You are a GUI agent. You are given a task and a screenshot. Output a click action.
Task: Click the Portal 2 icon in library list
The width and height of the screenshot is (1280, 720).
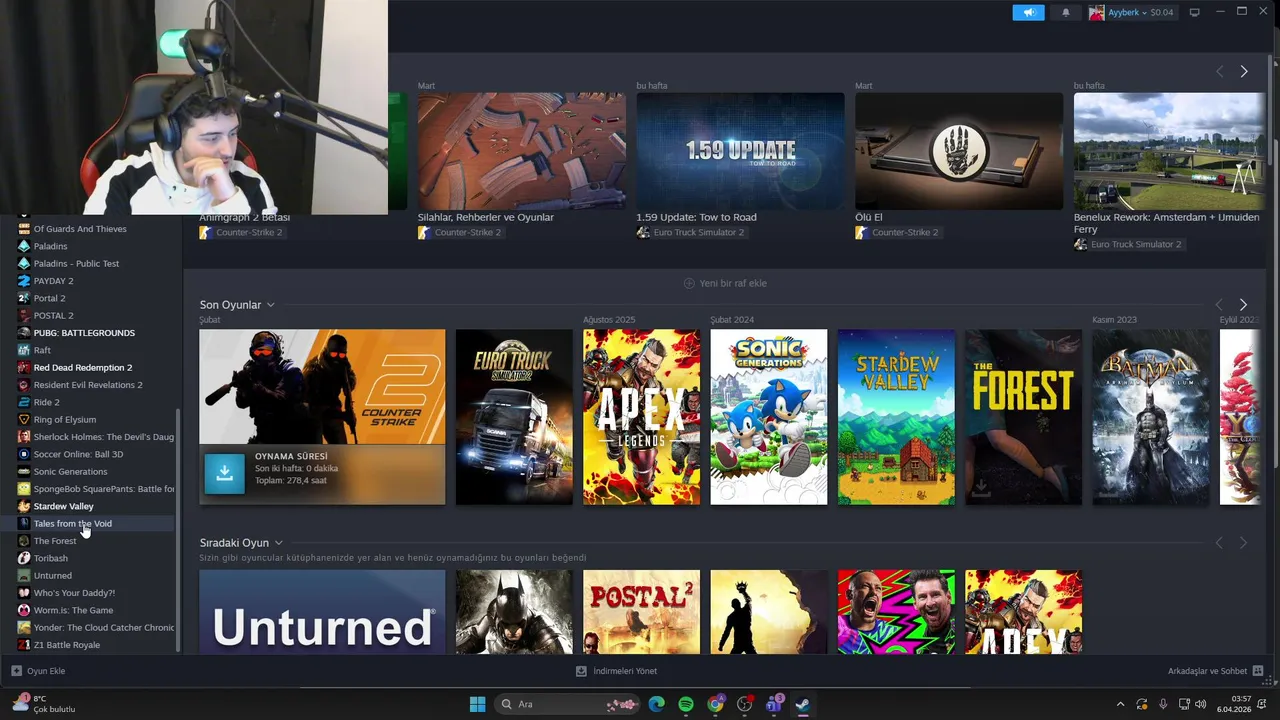click(24, 298)
